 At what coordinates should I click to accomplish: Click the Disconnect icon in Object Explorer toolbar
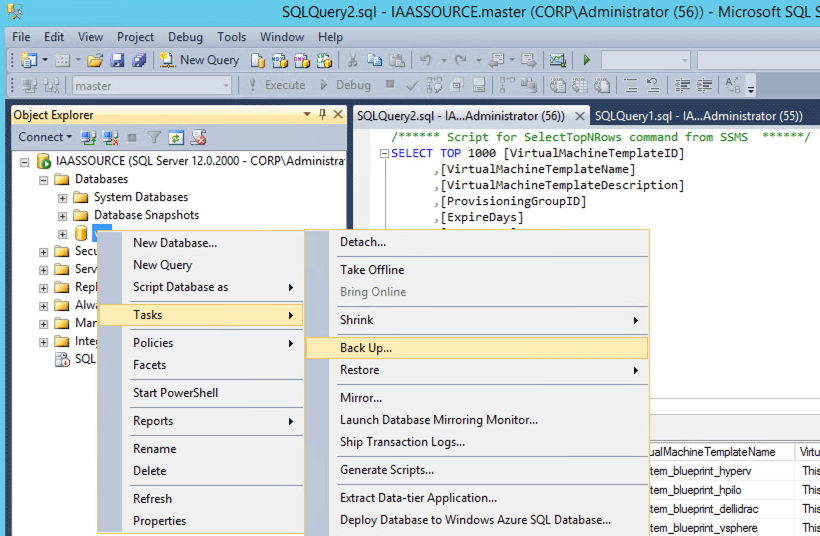(110, 137)
